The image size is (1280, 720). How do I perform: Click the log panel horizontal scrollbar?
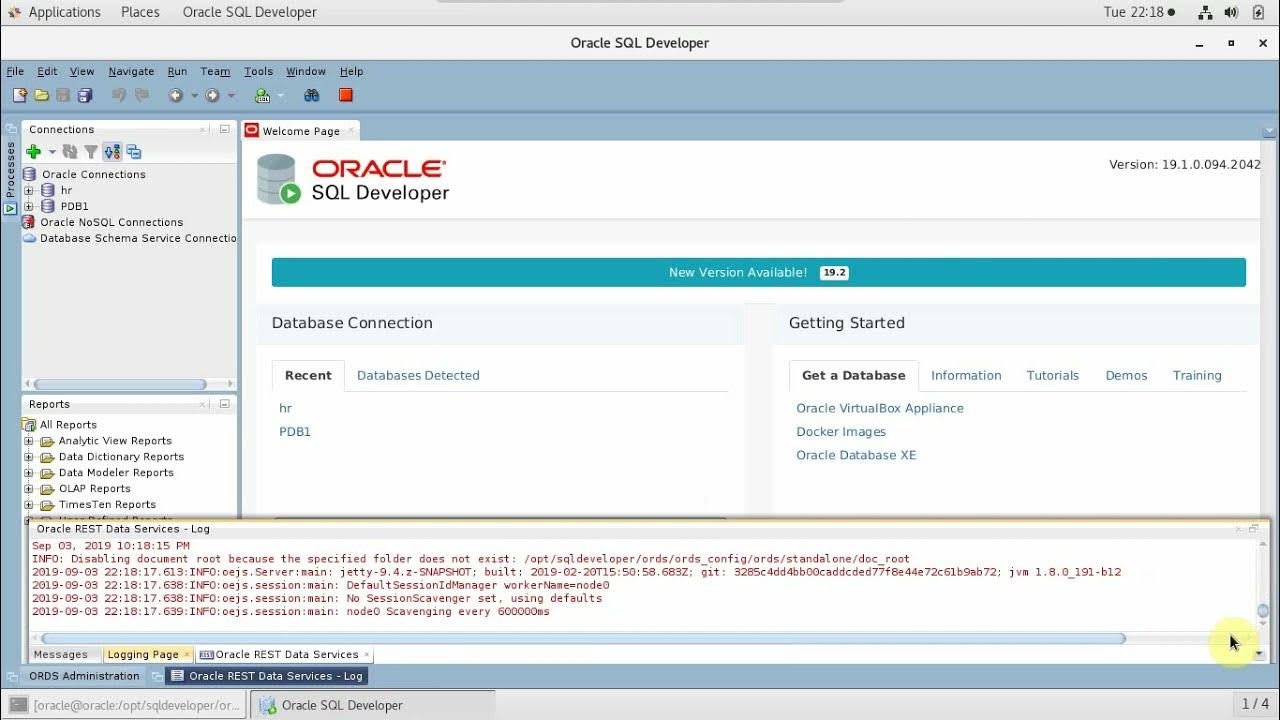tap(583, 638)
